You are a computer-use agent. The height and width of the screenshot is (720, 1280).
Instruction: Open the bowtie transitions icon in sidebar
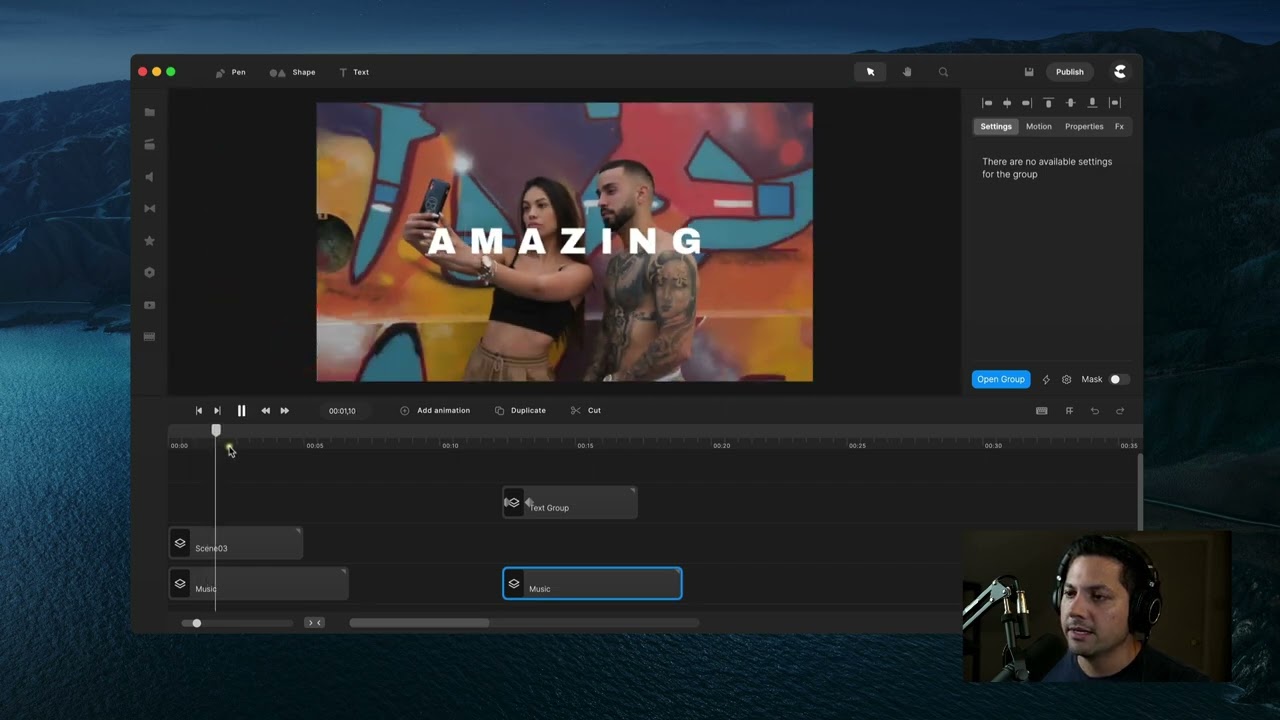coord(150,208)
